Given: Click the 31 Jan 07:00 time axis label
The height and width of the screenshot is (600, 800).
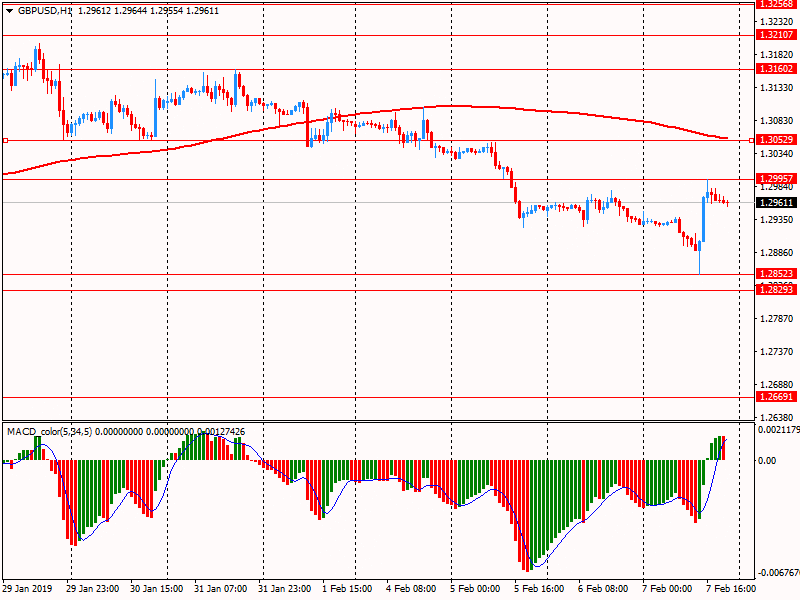Looking at the screenshot, I should pos(220,590).
